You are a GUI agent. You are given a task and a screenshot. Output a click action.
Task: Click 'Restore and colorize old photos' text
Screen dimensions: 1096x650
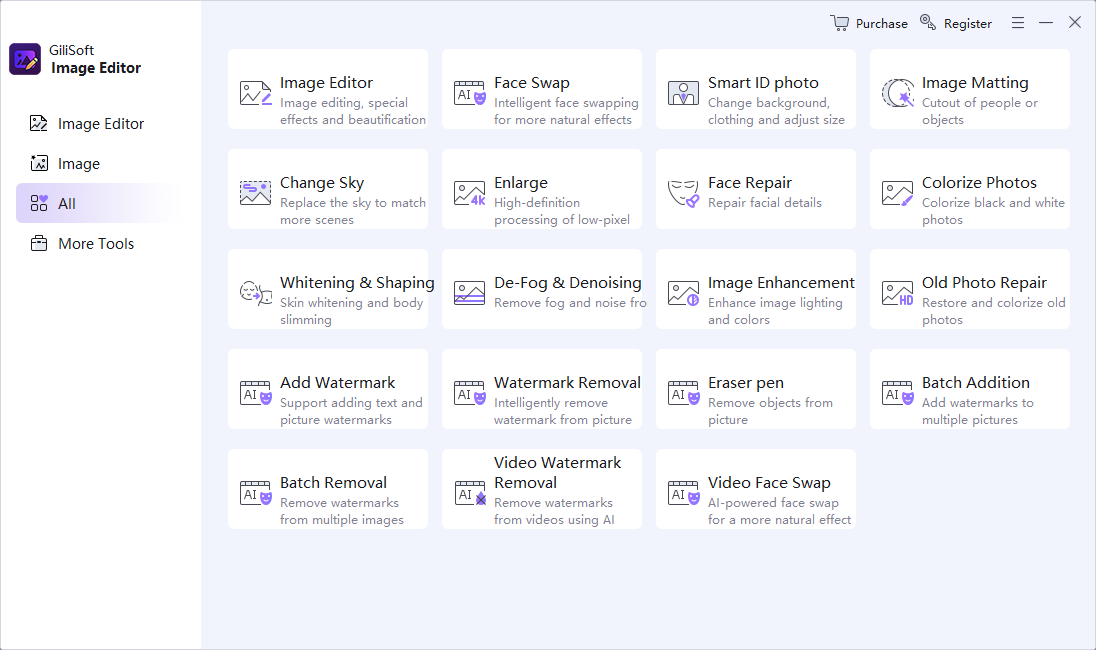click(x=994, y=311)
